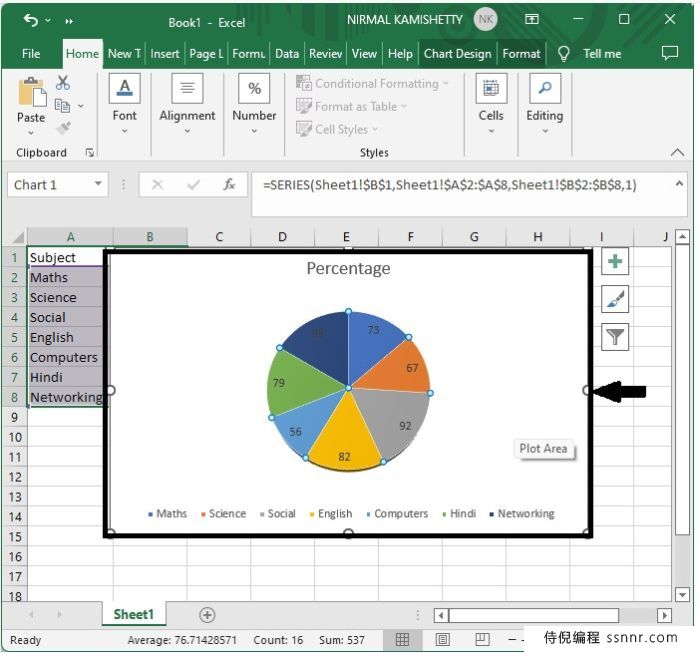Add a new sheet with plus icon

point(207,615)
